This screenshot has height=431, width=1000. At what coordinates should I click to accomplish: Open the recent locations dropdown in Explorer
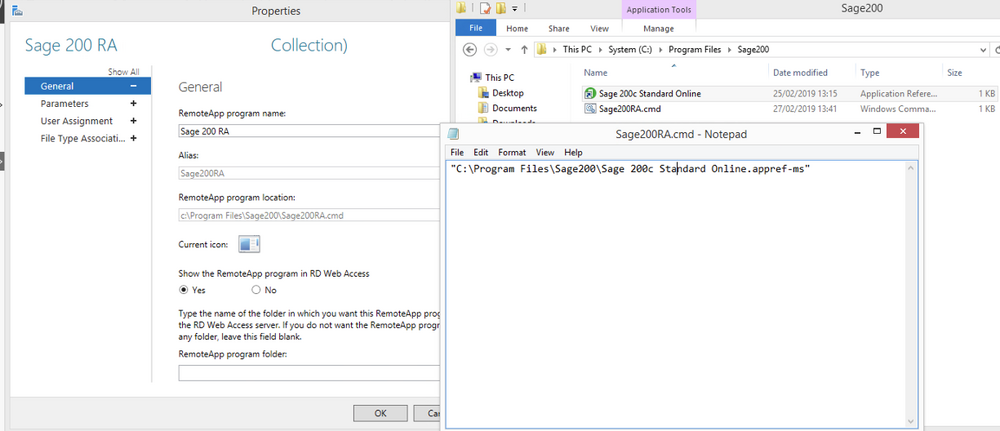[508, 50]
